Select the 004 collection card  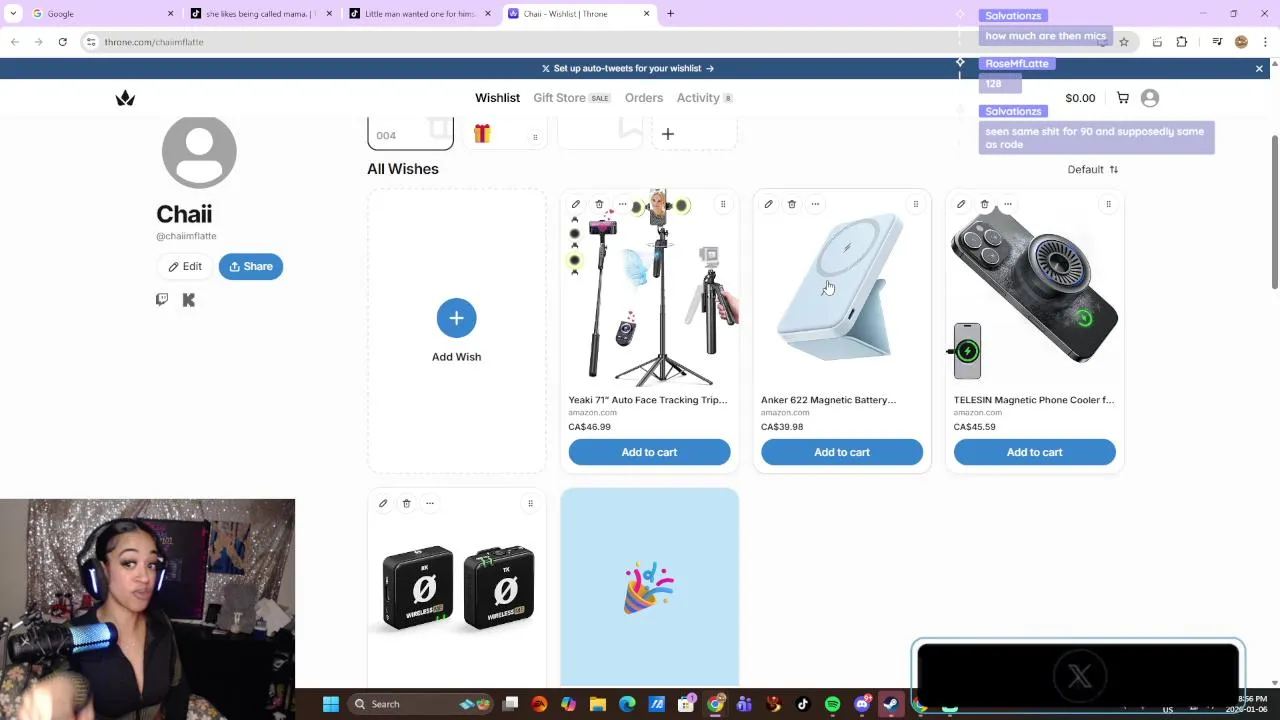coord(410,134)
